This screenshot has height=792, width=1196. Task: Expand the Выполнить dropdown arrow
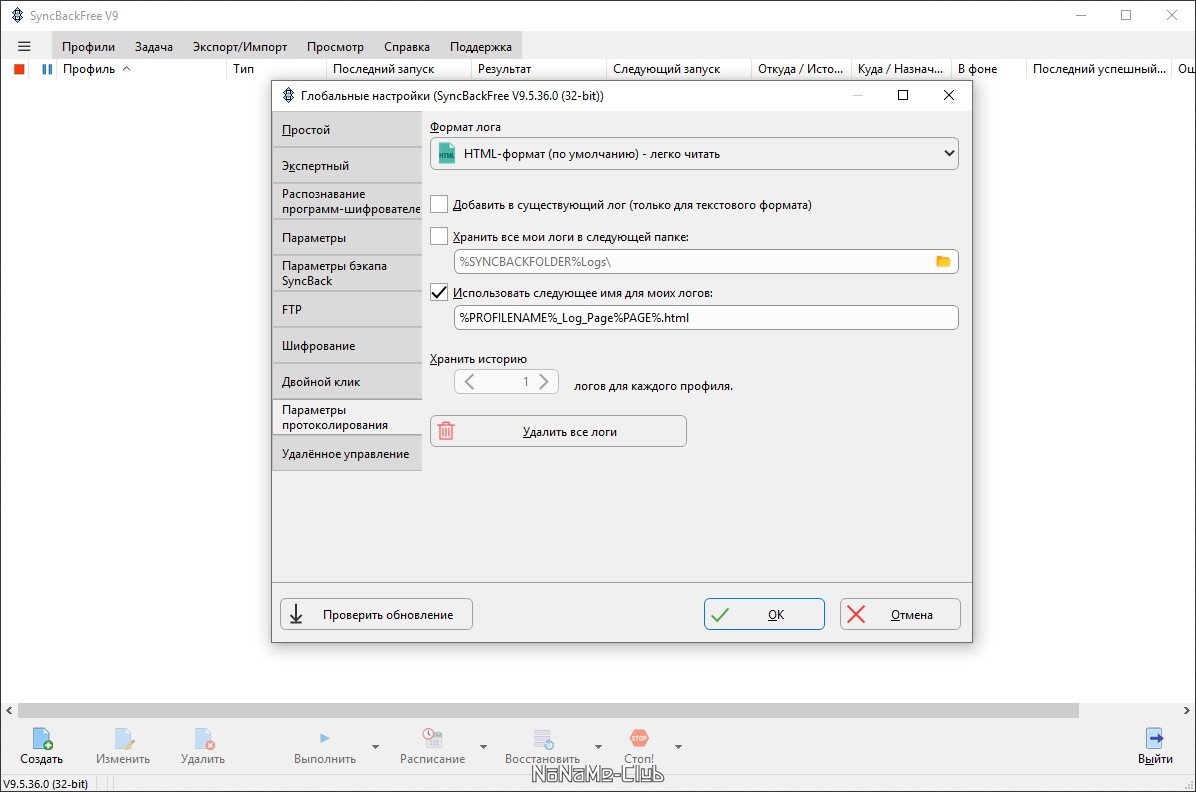(x=375, y=747)
